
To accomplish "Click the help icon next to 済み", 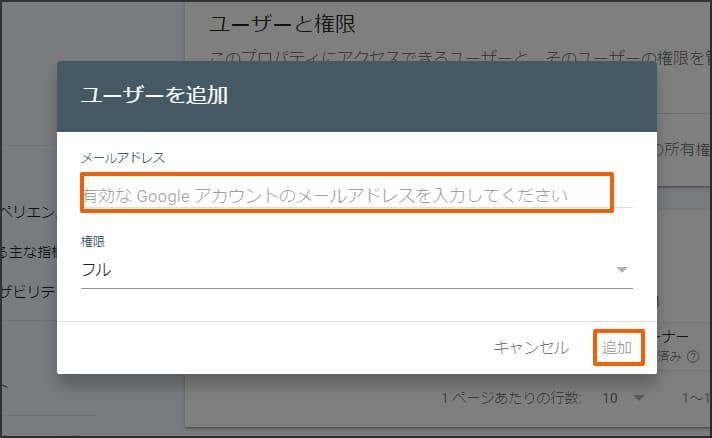I will 693,357.
